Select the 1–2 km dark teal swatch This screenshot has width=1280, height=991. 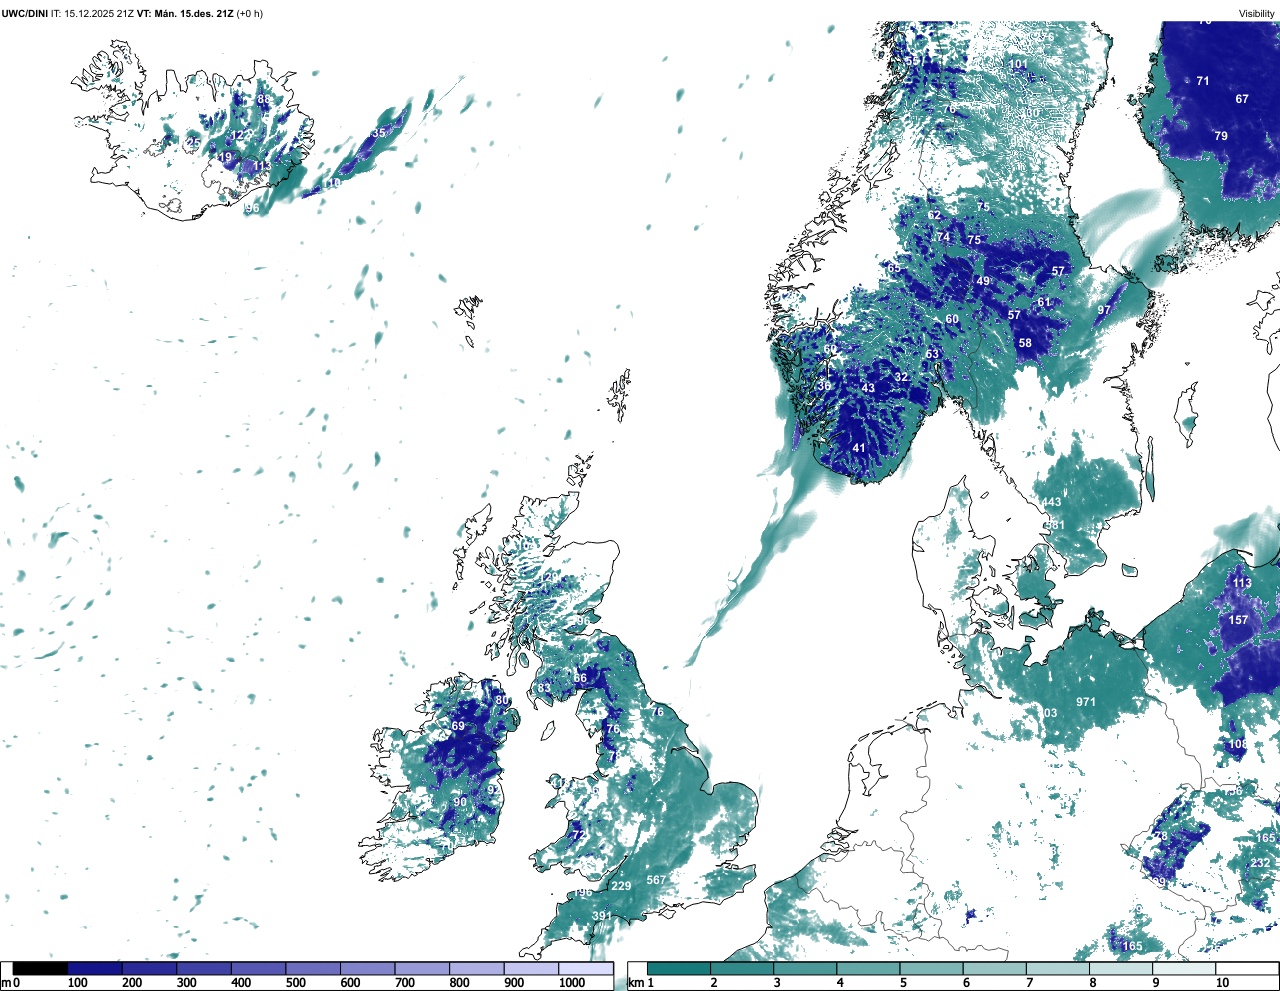(x=679, y=969)
